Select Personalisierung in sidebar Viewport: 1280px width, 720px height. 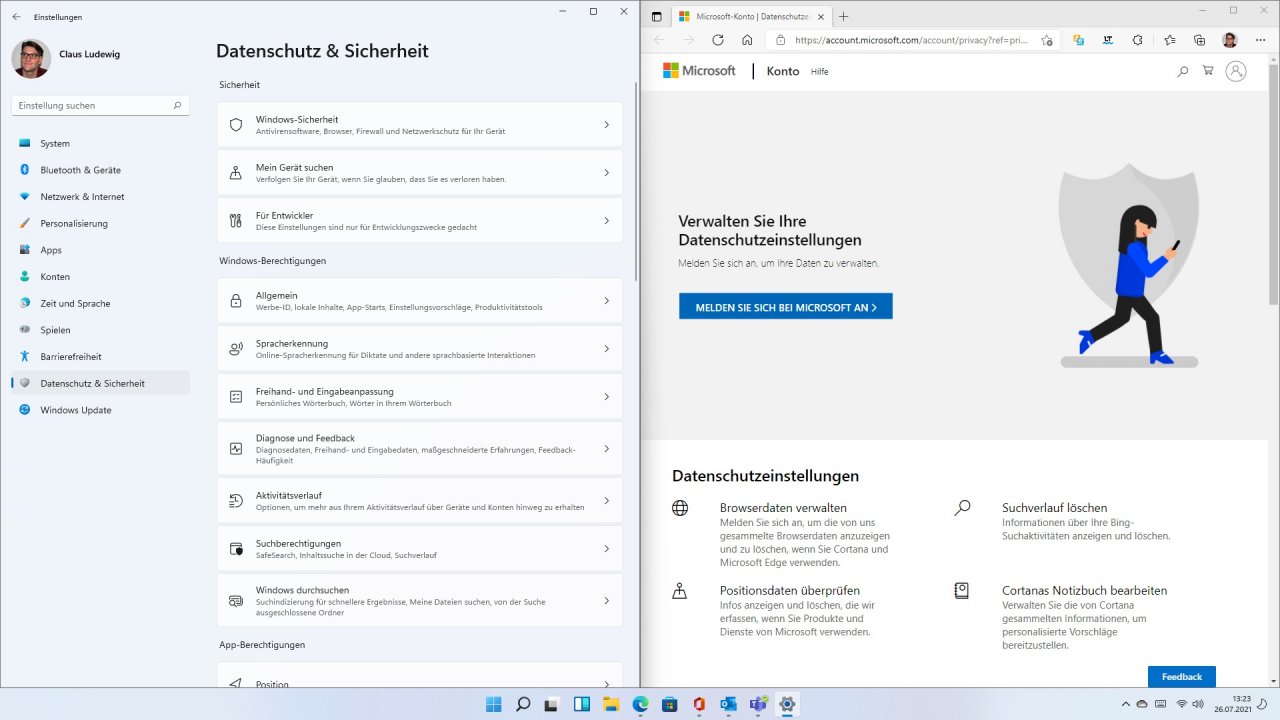100,223
